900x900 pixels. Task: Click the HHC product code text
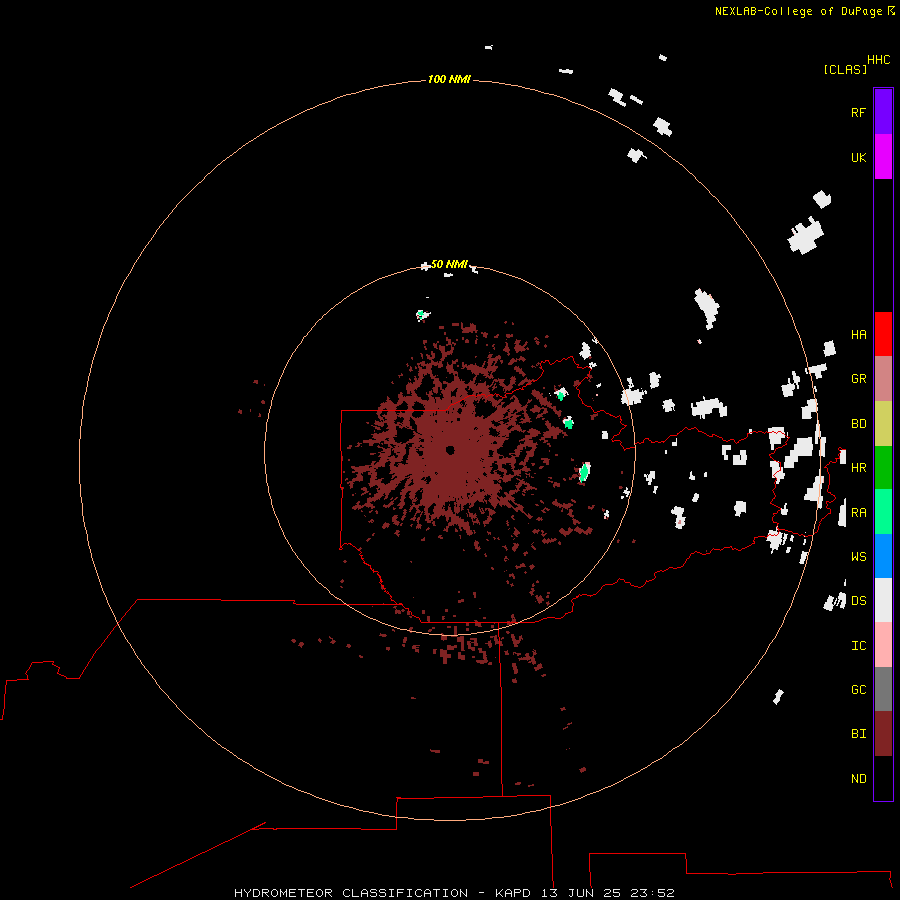pyautogui.click(x=878, y=60)
